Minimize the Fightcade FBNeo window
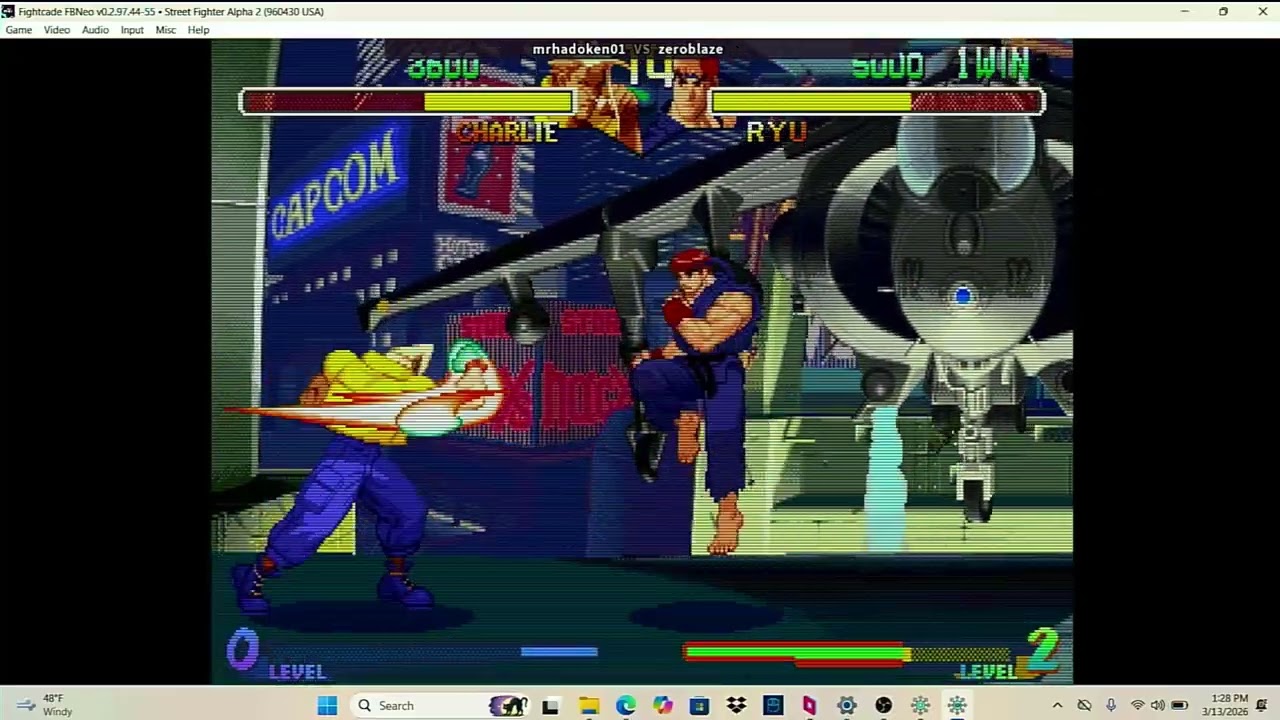This screenshot has height=720, width=1280. pyautogui.click(x=1184, y=11)
